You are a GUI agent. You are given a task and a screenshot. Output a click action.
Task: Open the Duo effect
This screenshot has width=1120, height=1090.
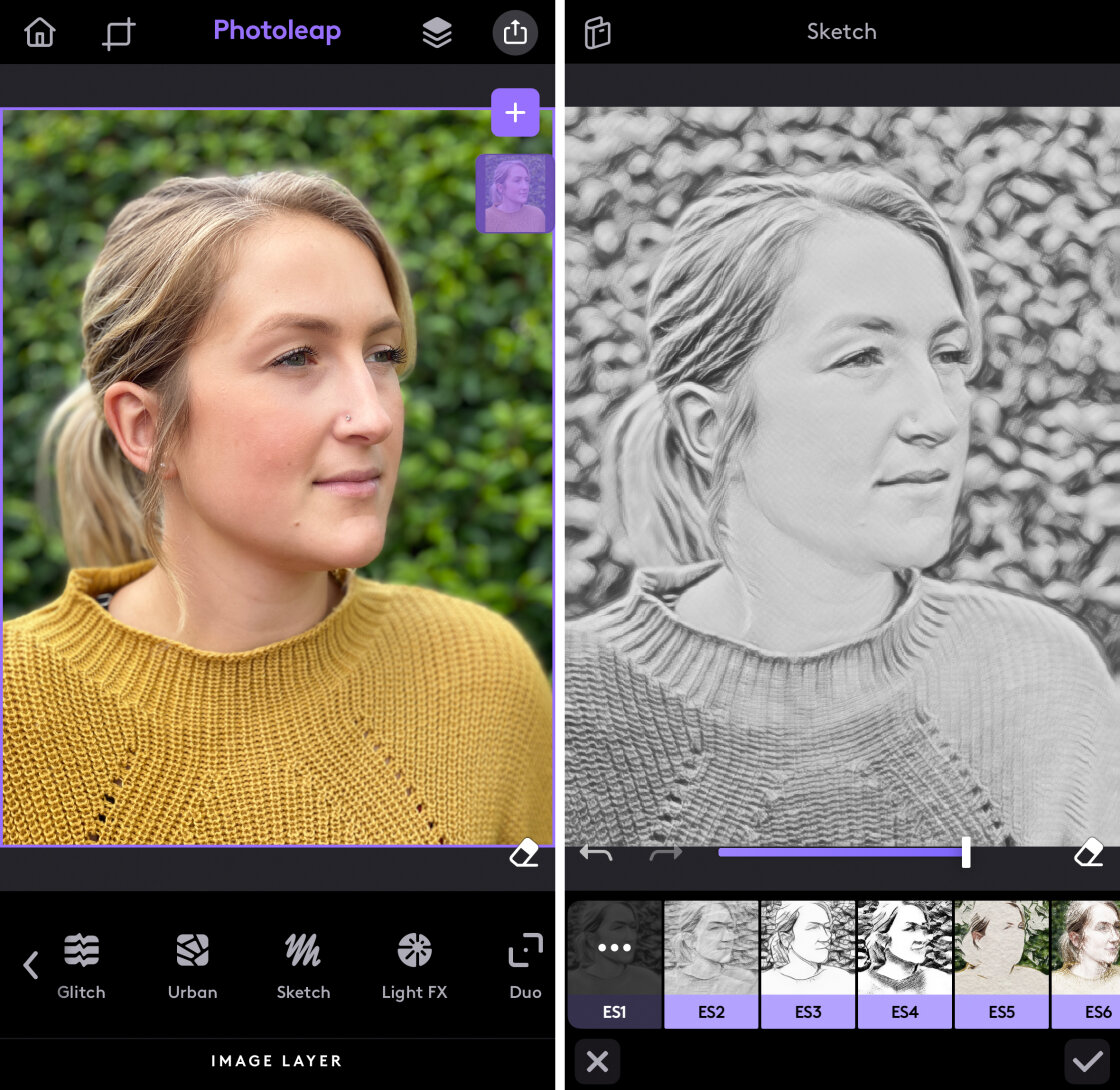pos(525,966)
